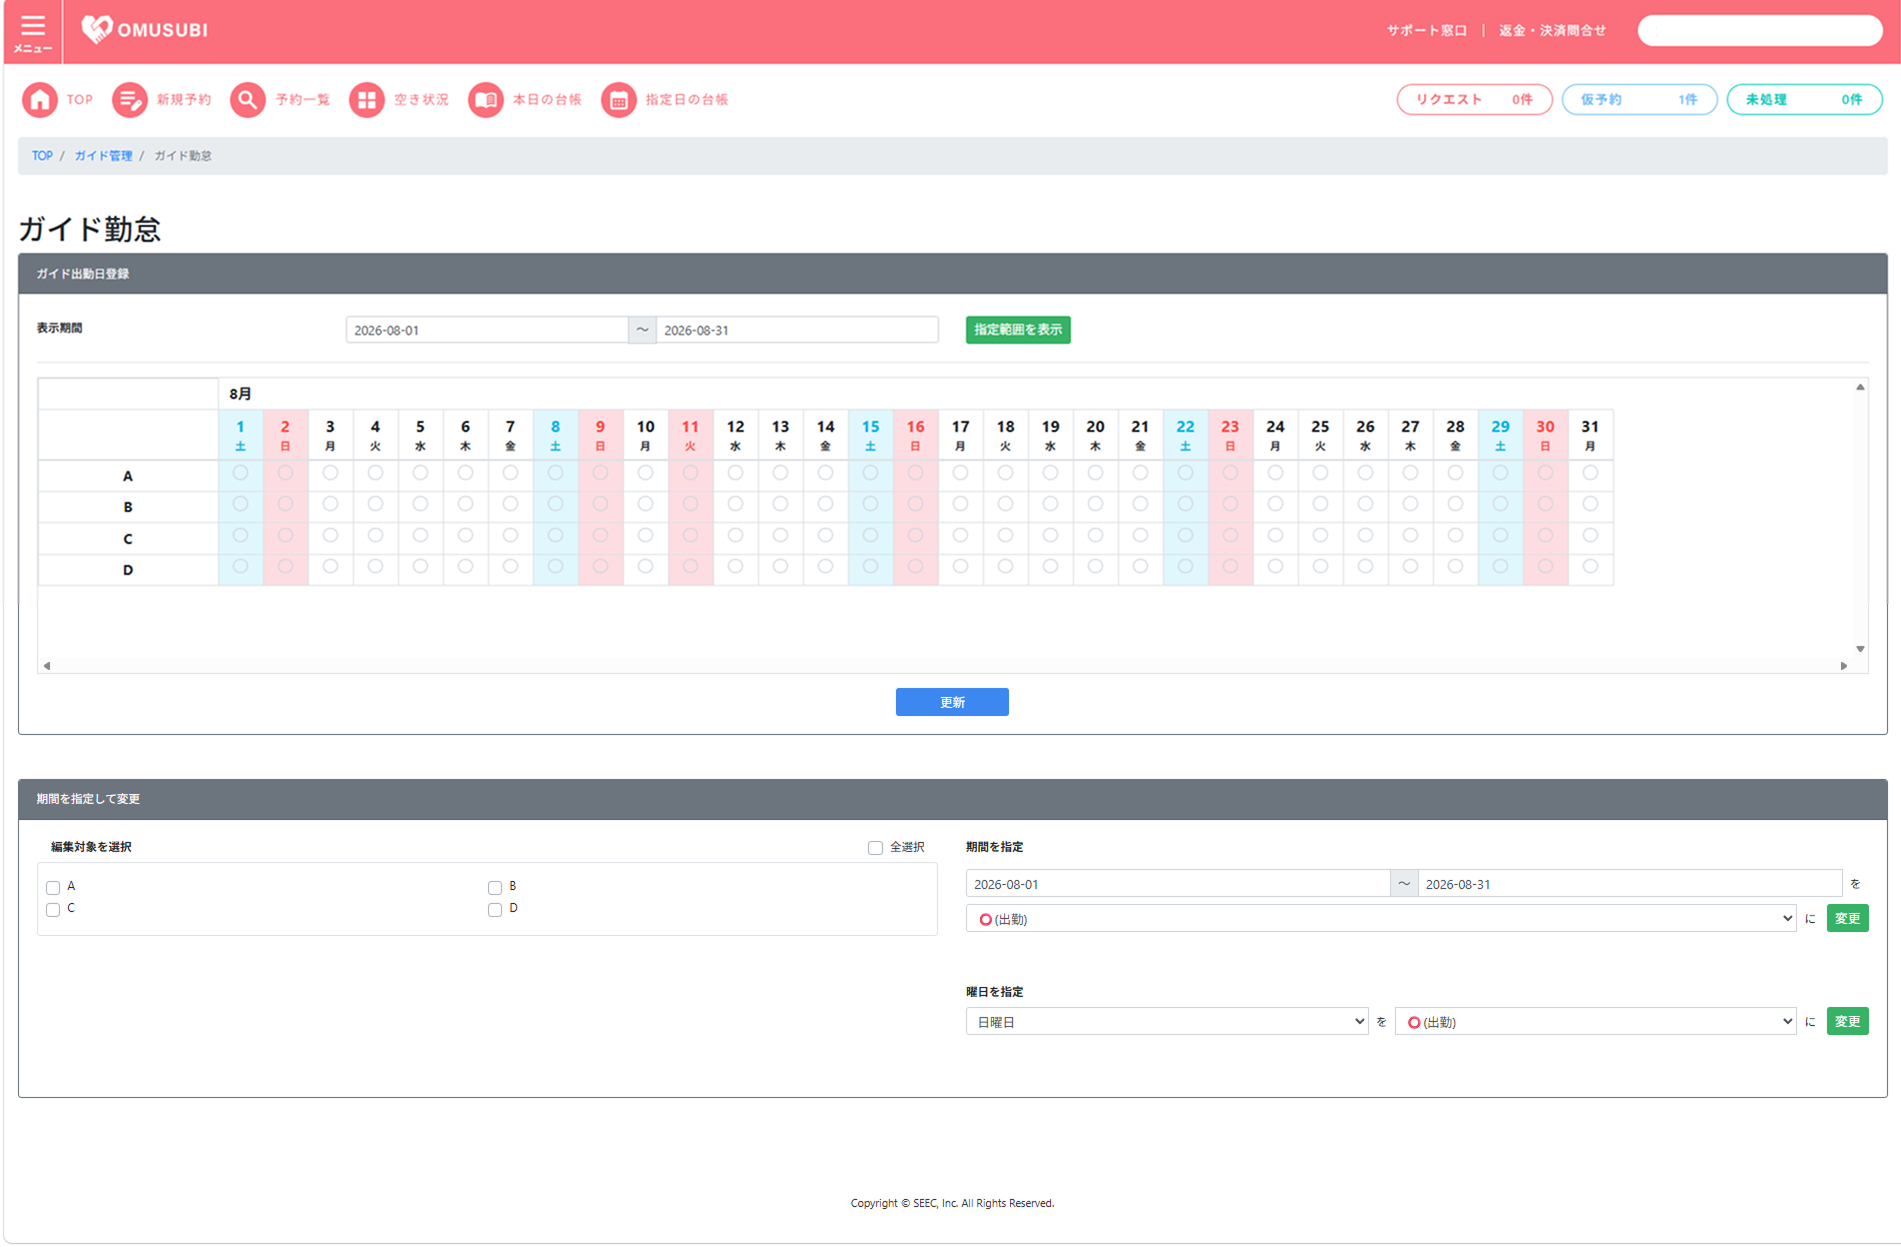Open the 未処理 0件 pill
This screenshot has width=1901, height=1247.
[1804, 100]
